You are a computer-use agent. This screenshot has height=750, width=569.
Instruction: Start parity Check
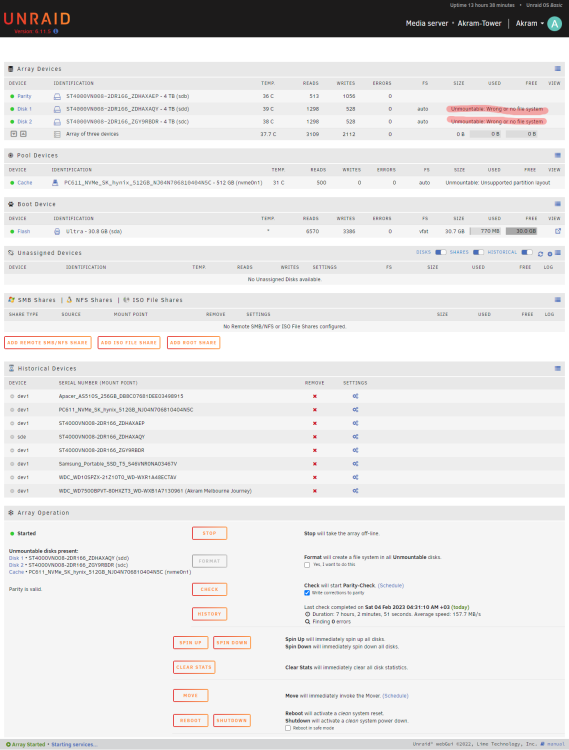(x=209, y=589)
